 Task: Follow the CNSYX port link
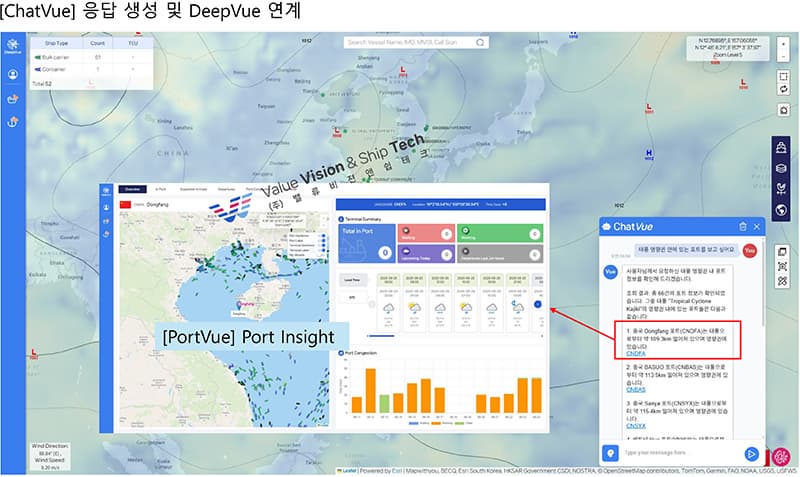click(636, 426)
